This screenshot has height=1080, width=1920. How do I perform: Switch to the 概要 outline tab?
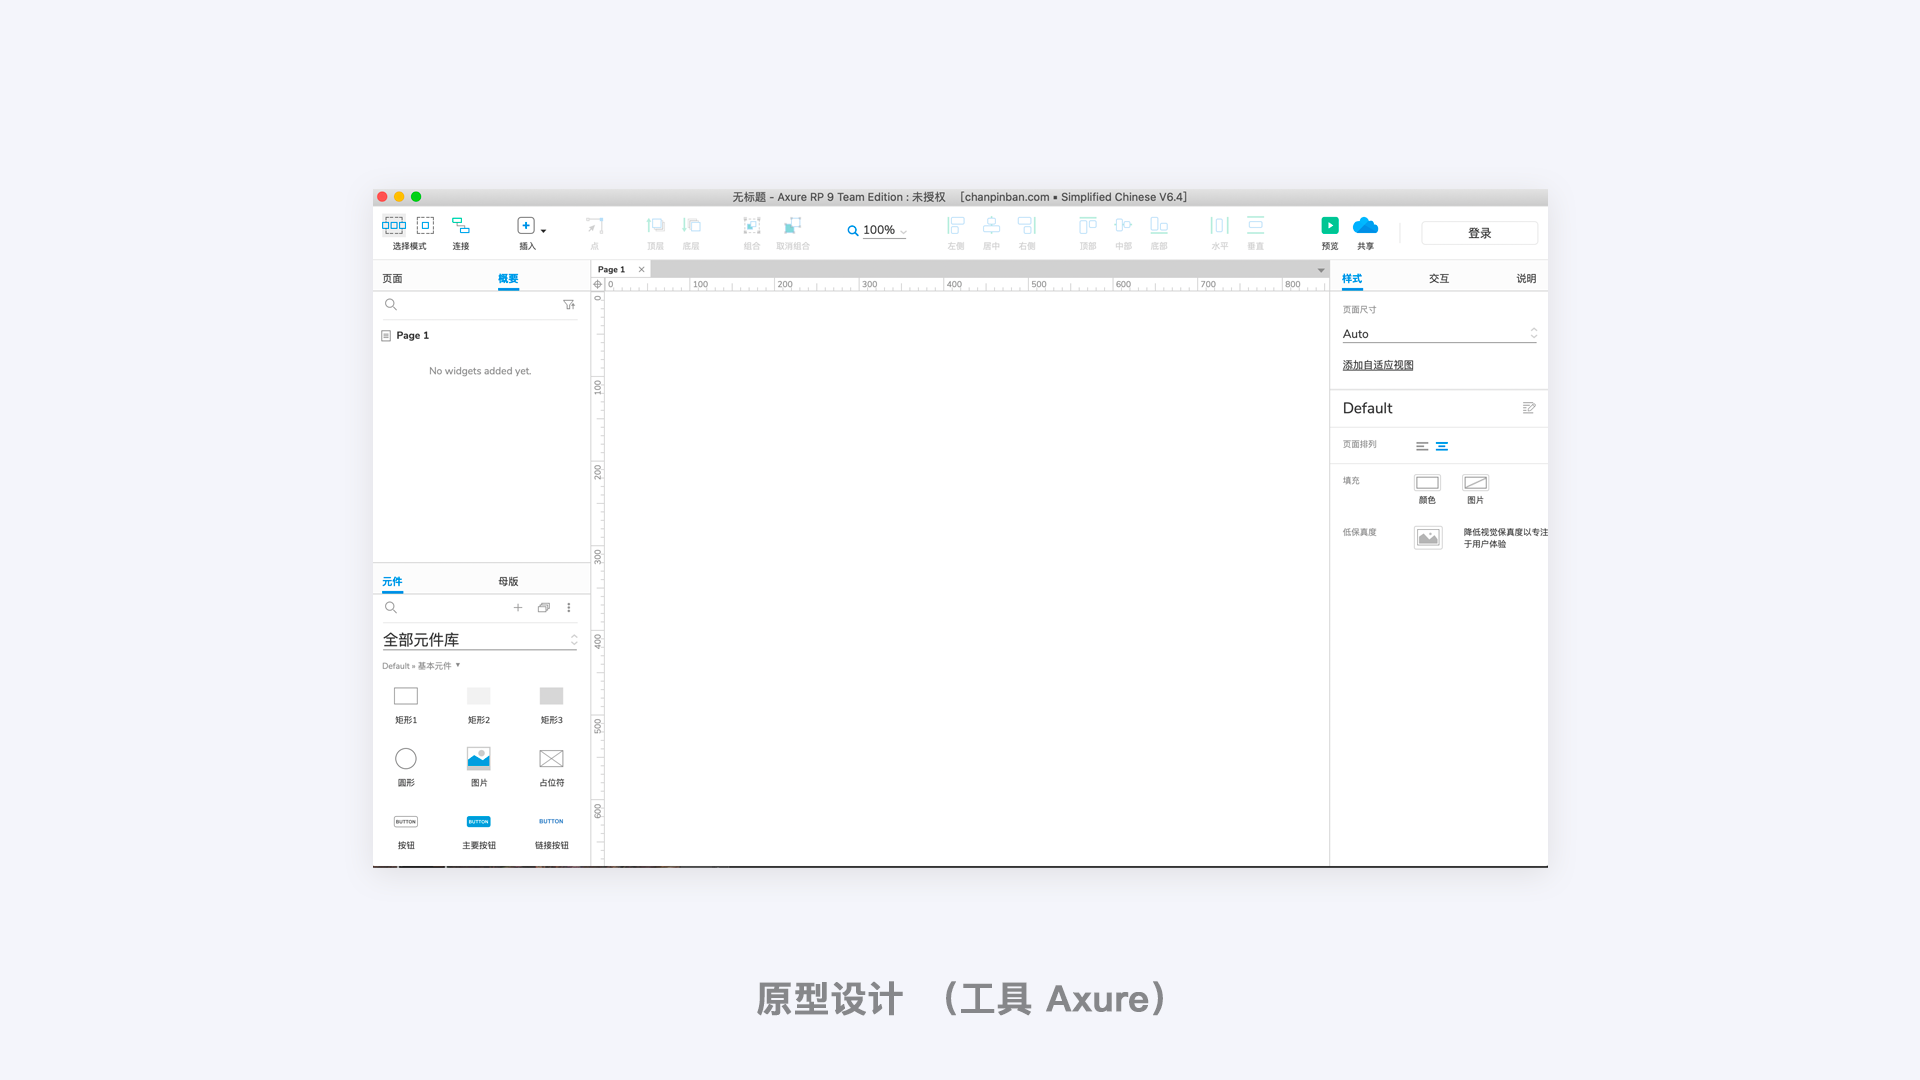(508, 279)
